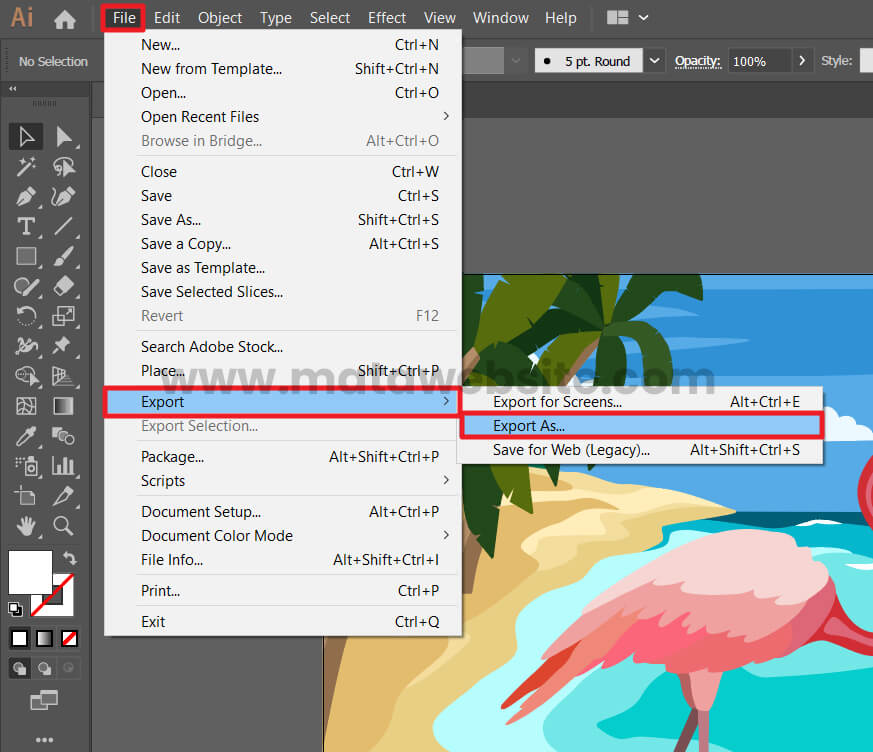Screen dimensions: 873x752
Task: Activate the Hand tool
Action: pos(26,525)
